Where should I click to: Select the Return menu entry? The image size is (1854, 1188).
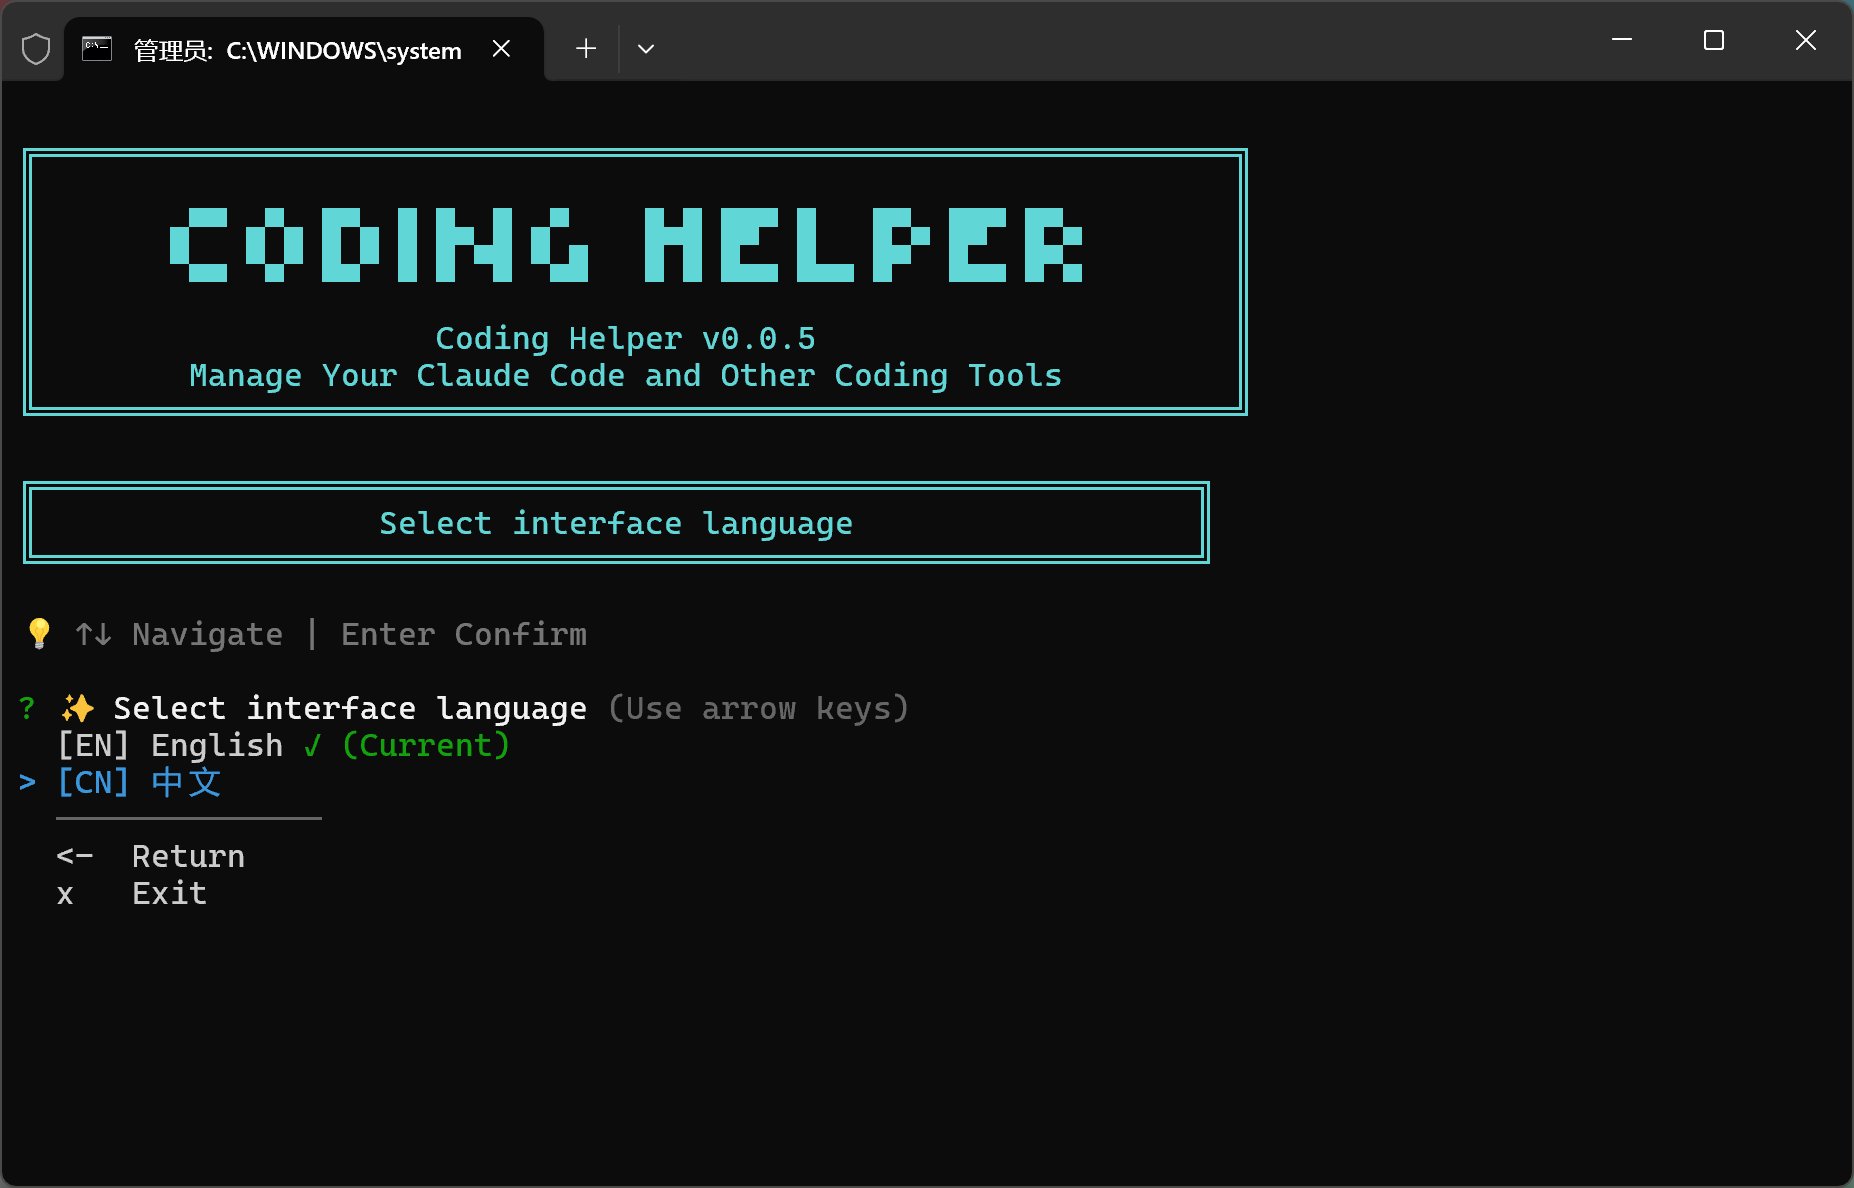188,856
